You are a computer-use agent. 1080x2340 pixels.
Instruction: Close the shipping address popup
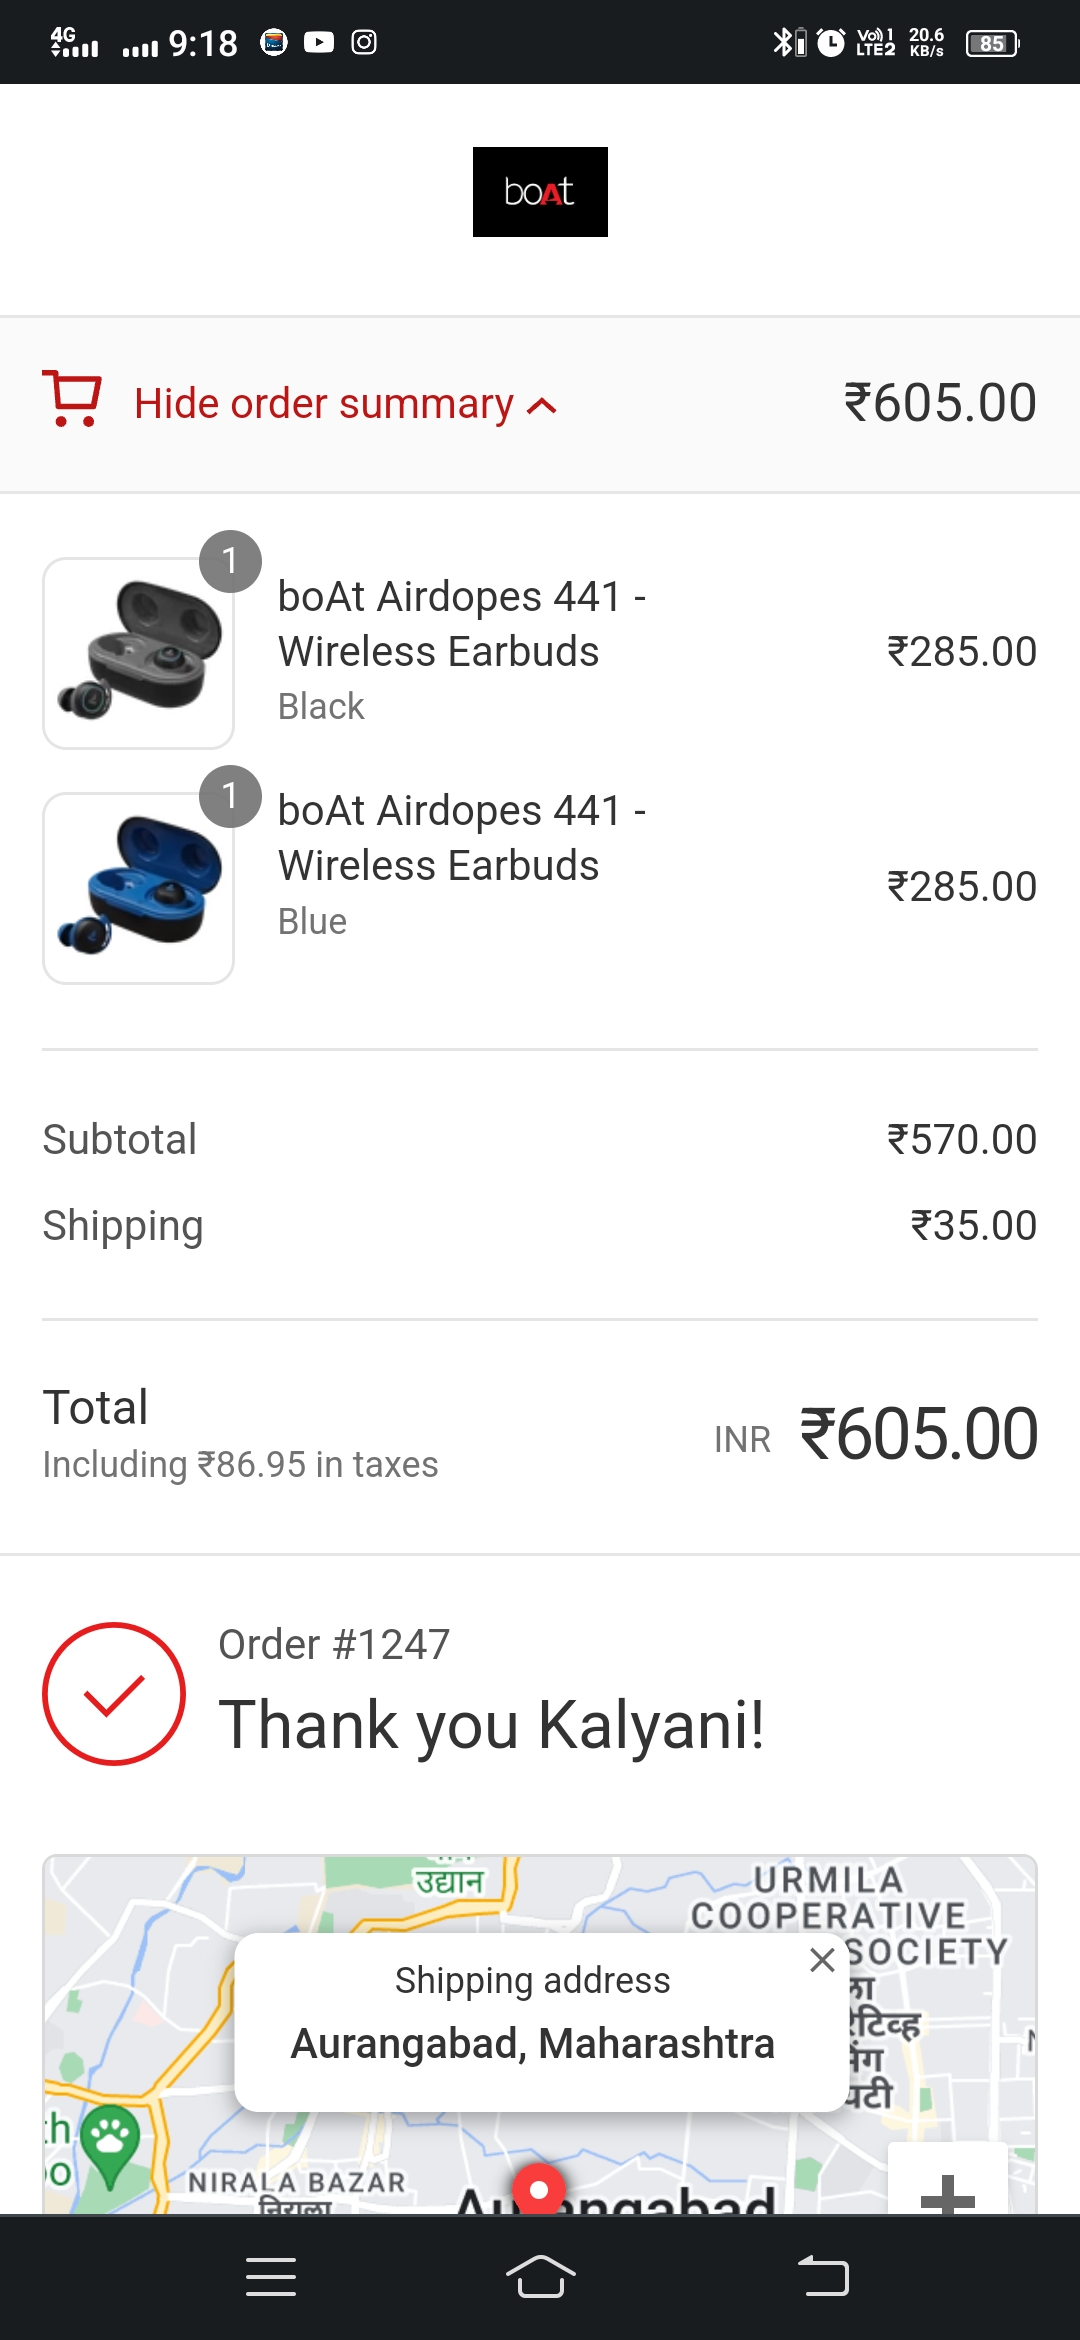822,1960
